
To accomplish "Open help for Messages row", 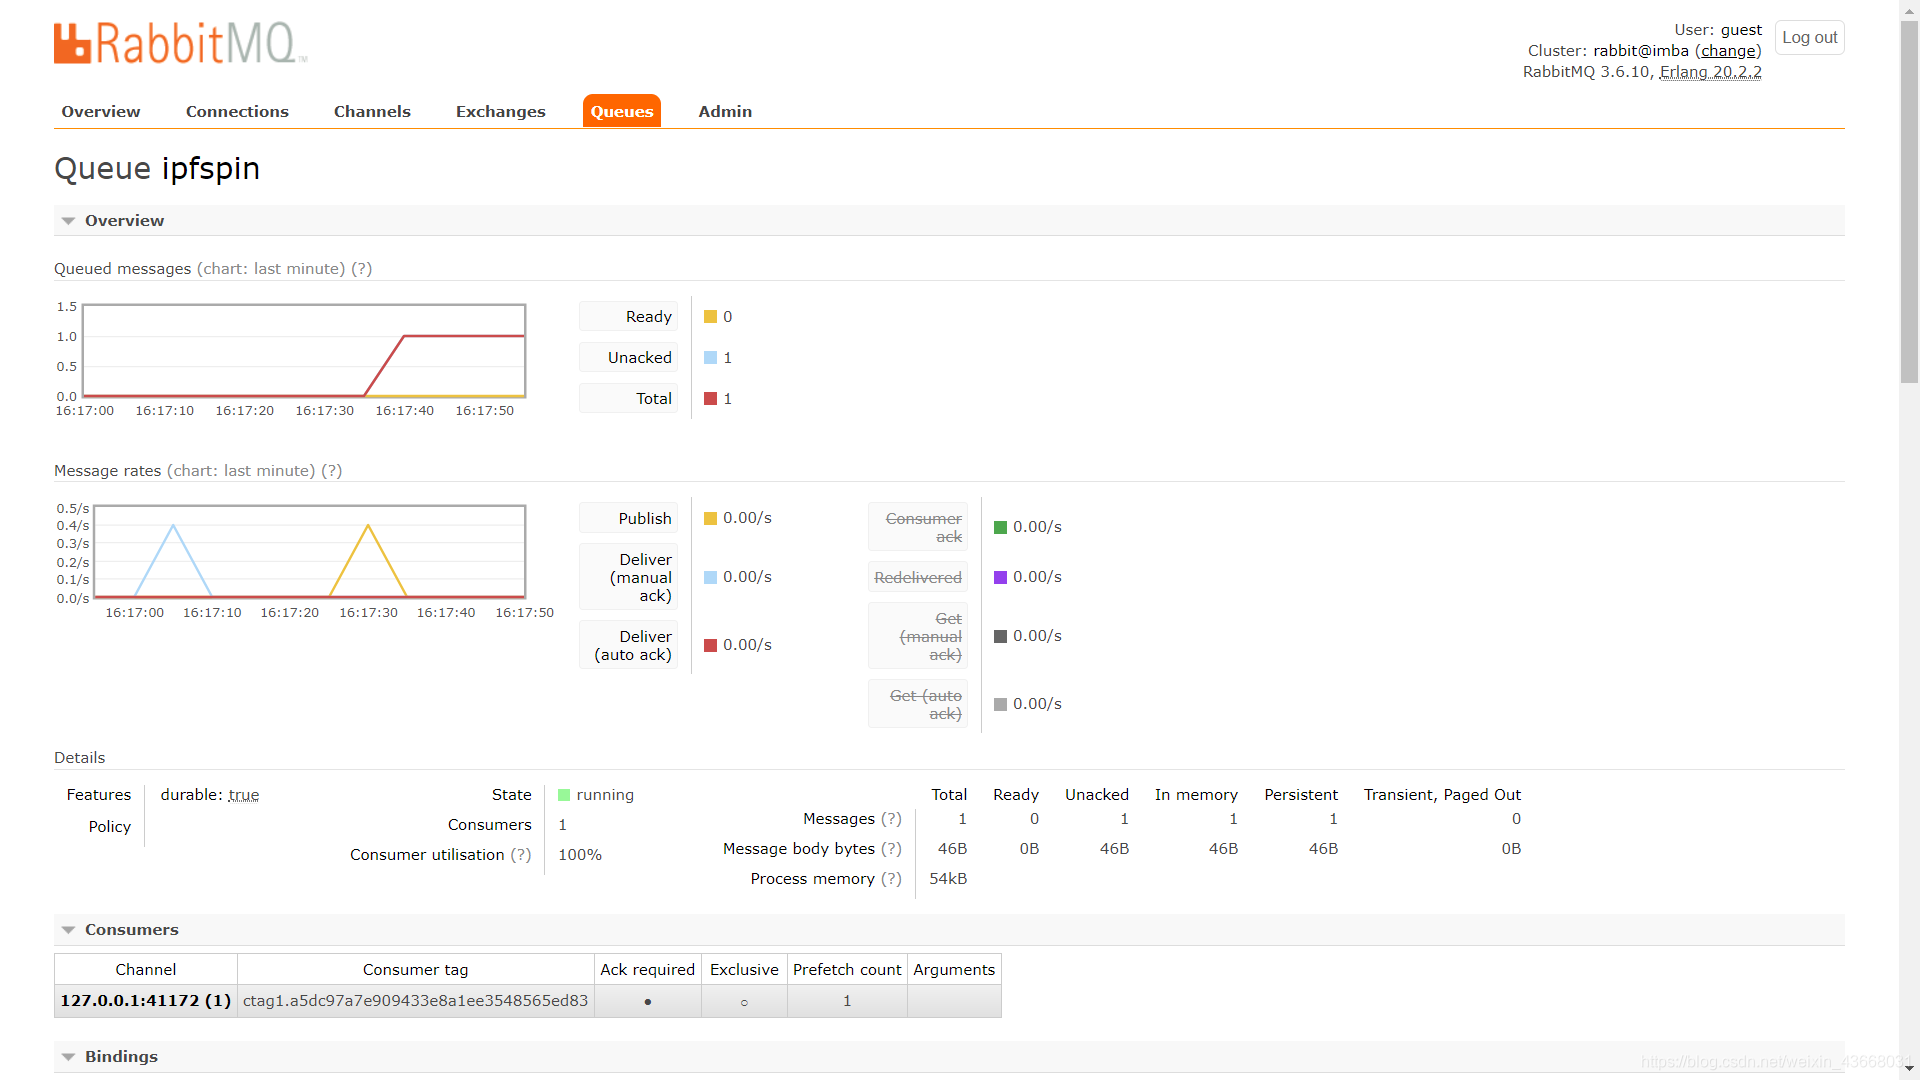I will 891,819.
